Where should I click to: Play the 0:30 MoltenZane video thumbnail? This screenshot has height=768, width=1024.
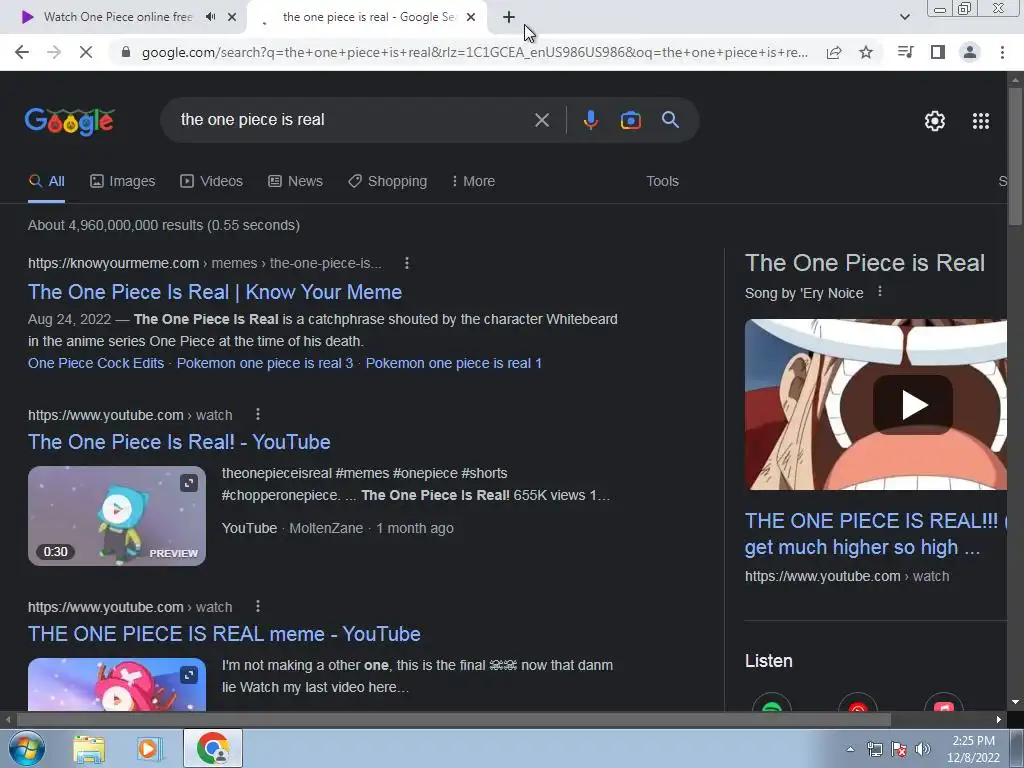click(x=117, y=515)
